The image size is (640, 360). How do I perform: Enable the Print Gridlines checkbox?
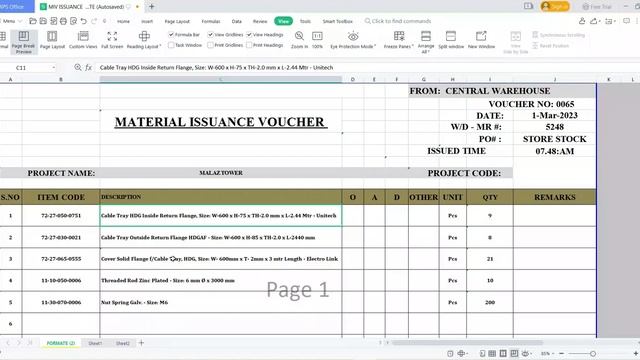[211, 45]
